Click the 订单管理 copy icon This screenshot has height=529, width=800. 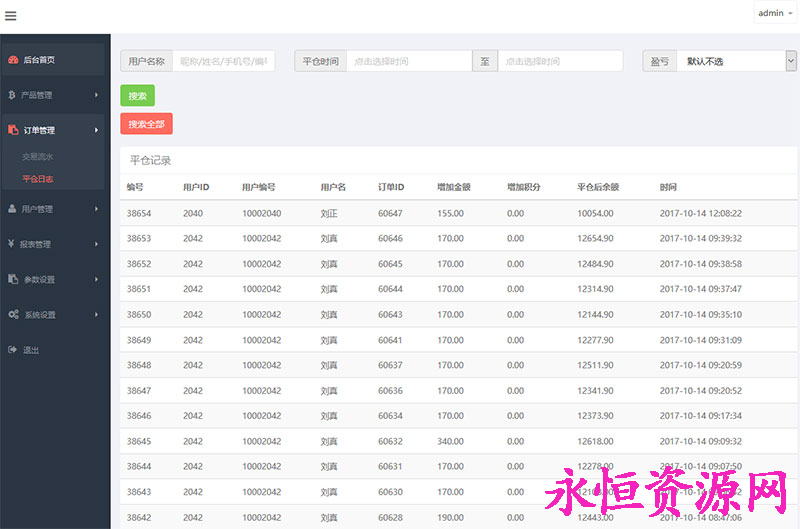coord(13,130)
